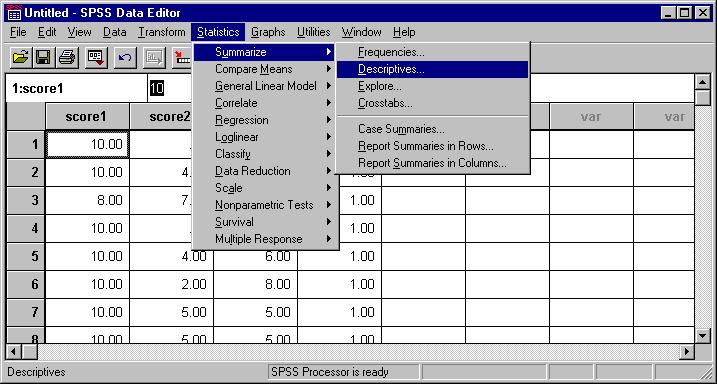Select row header number 1
The image size is (717, 384).
pyautogui.click(x=26, y=145)
